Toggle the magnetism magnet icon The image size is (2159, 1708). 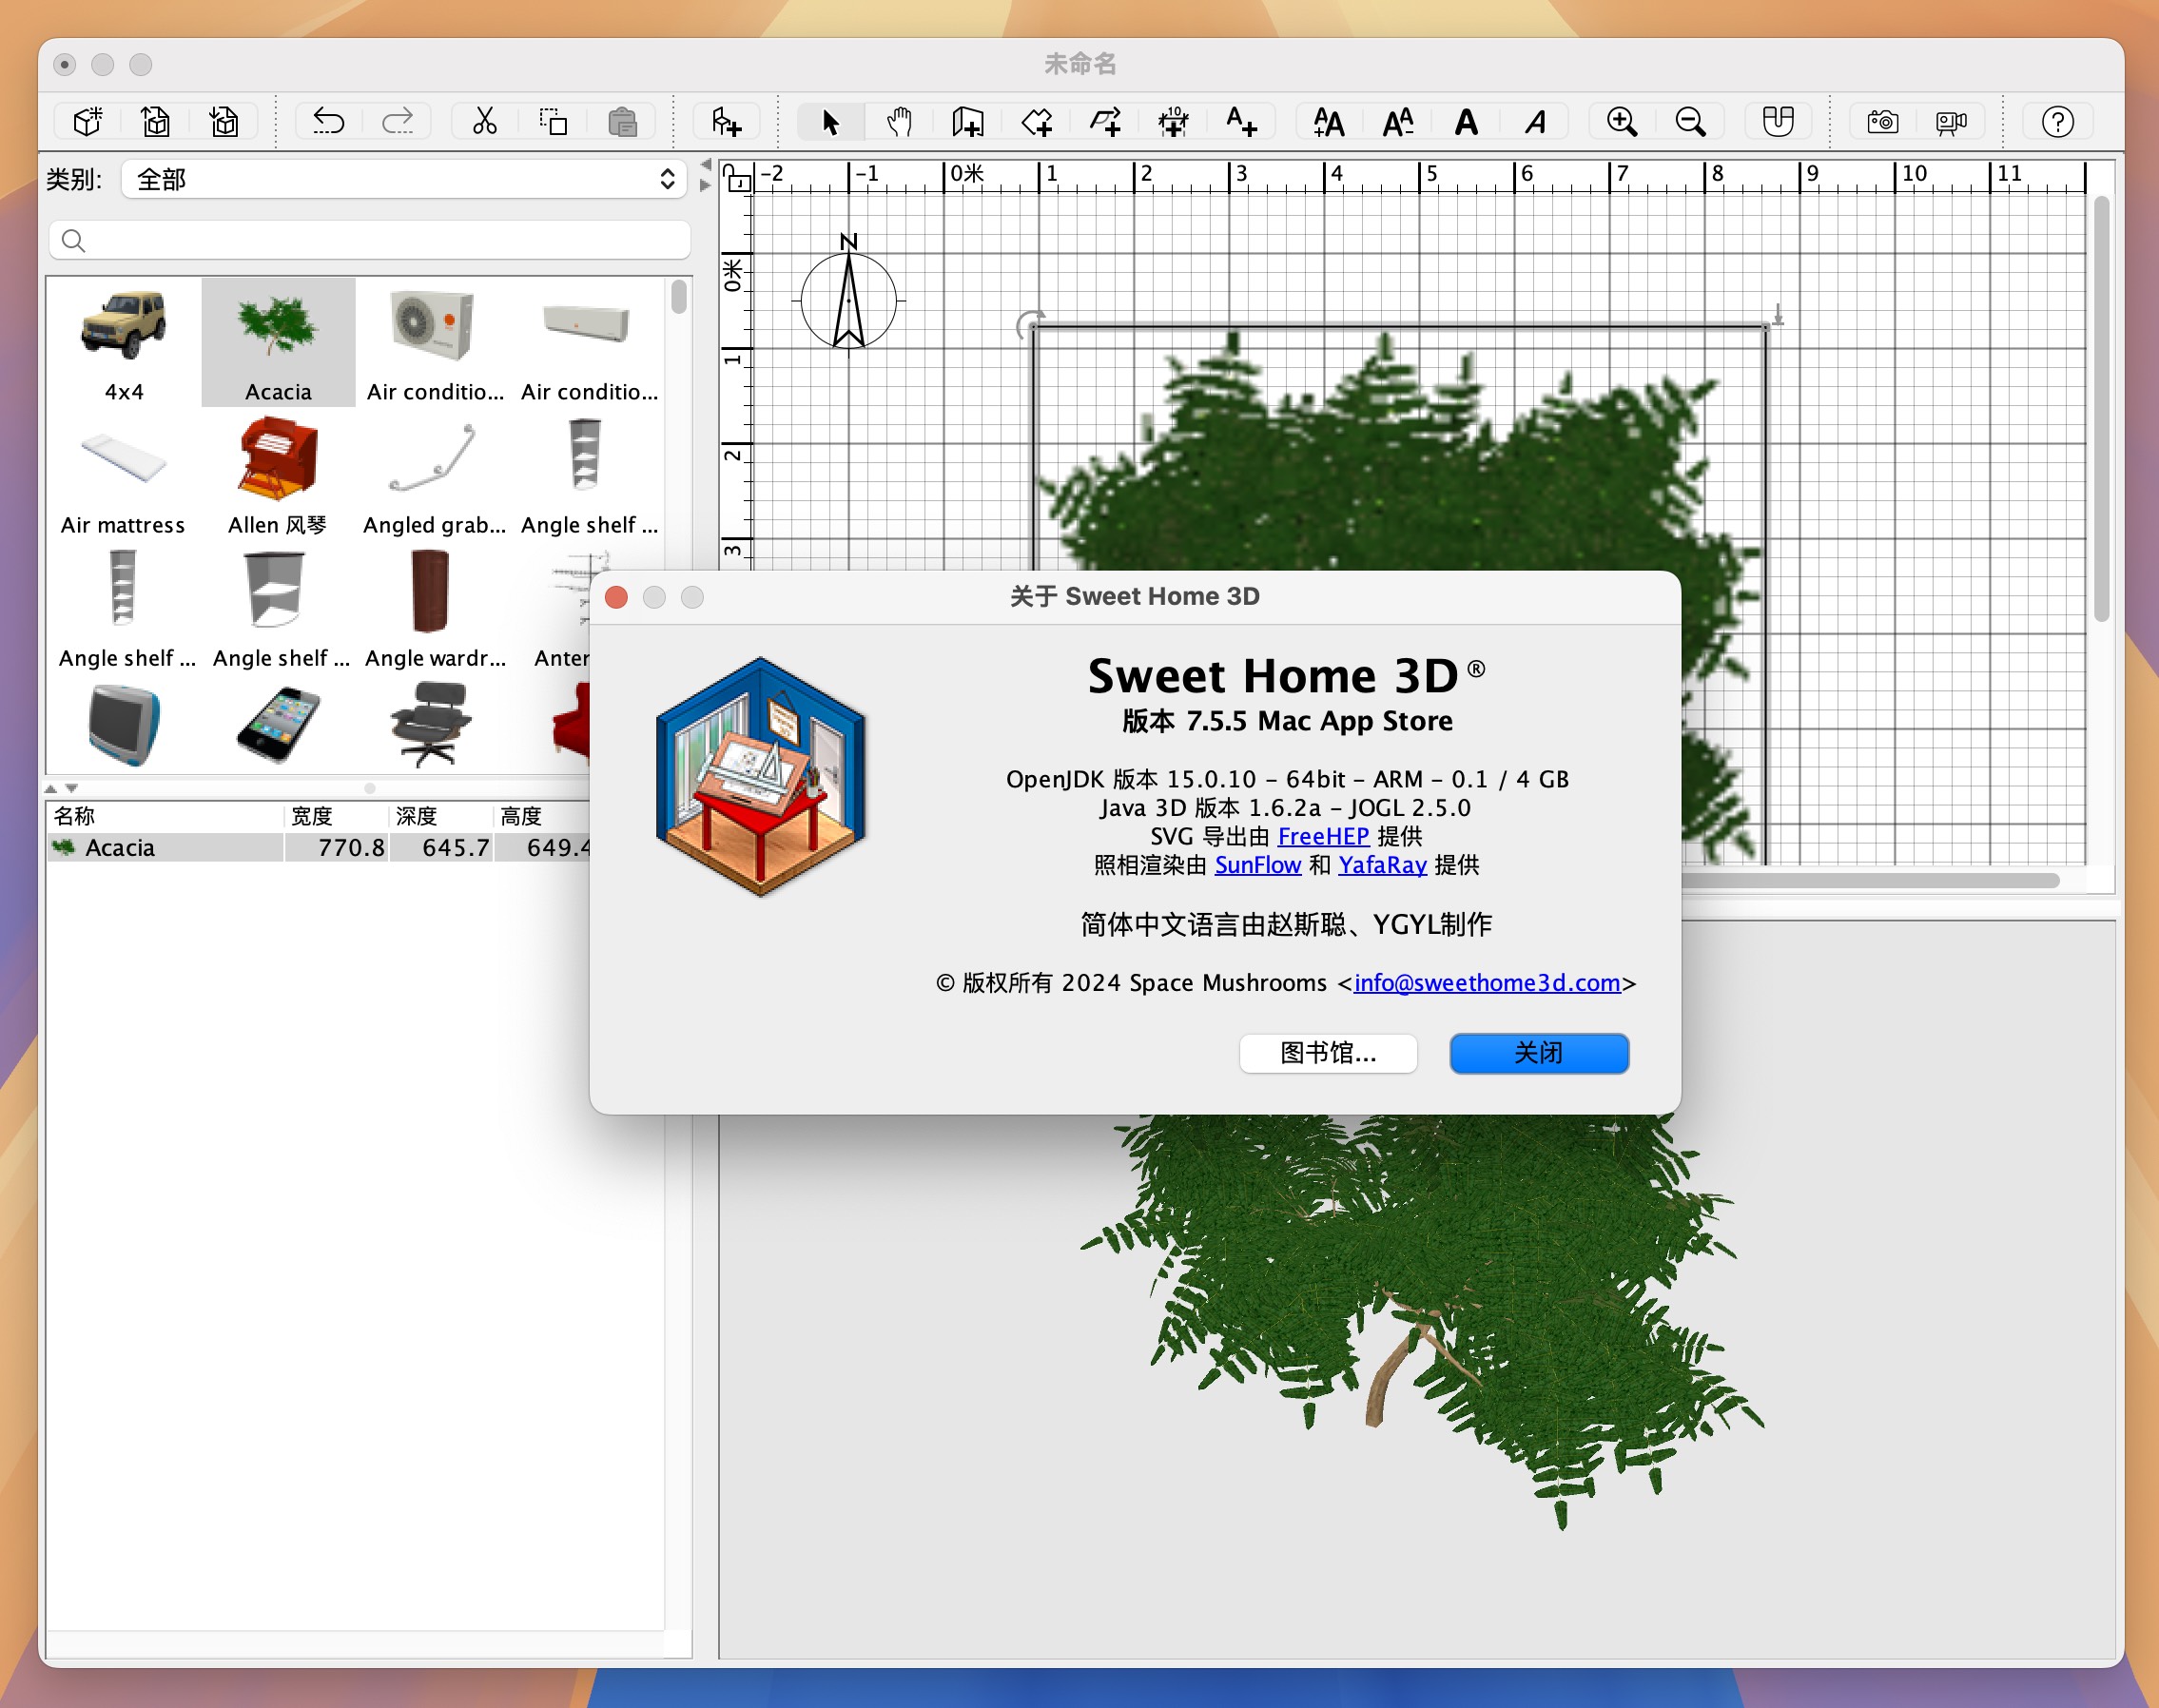(1778, 122)
